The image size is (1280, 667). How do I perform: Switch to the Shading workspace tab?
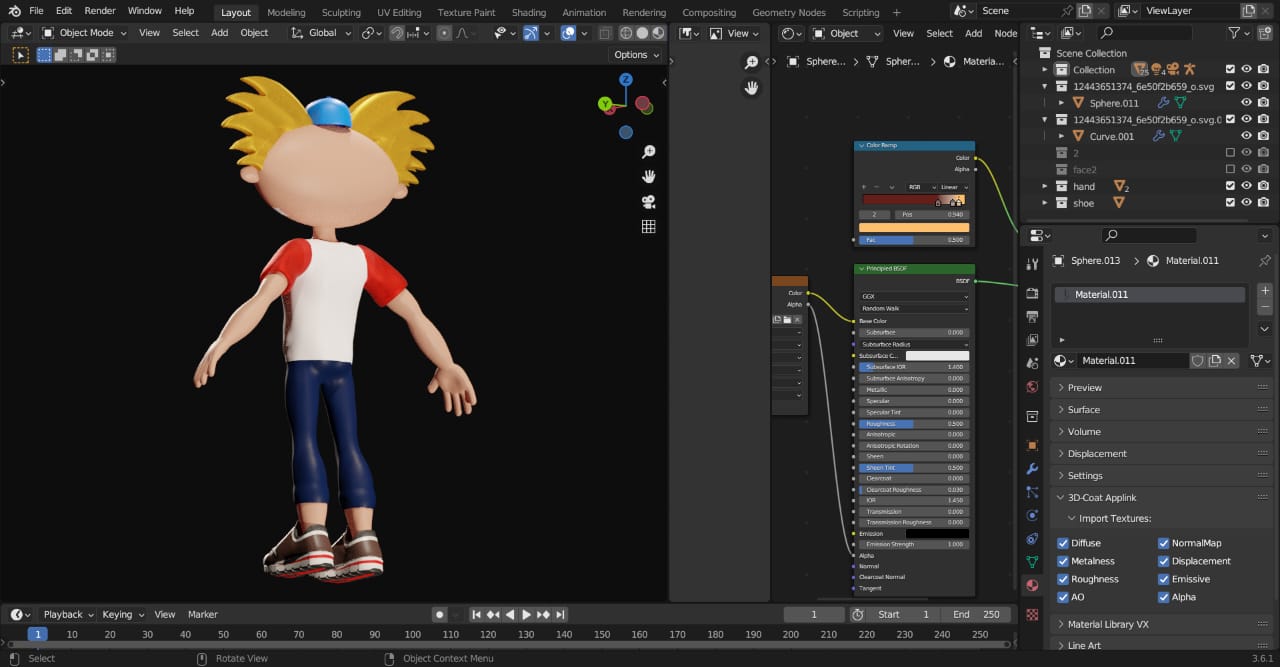coord(528,12)
